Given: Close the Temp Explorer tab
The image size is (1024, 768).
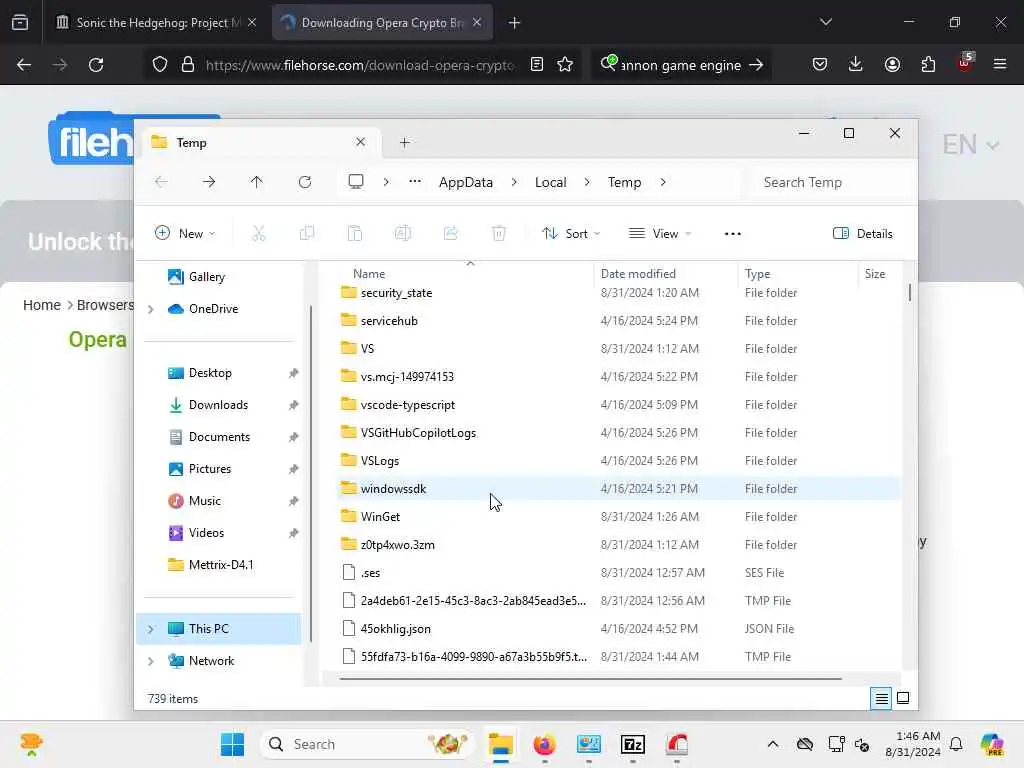Looking at the screenshot, I should pos(360,142).
